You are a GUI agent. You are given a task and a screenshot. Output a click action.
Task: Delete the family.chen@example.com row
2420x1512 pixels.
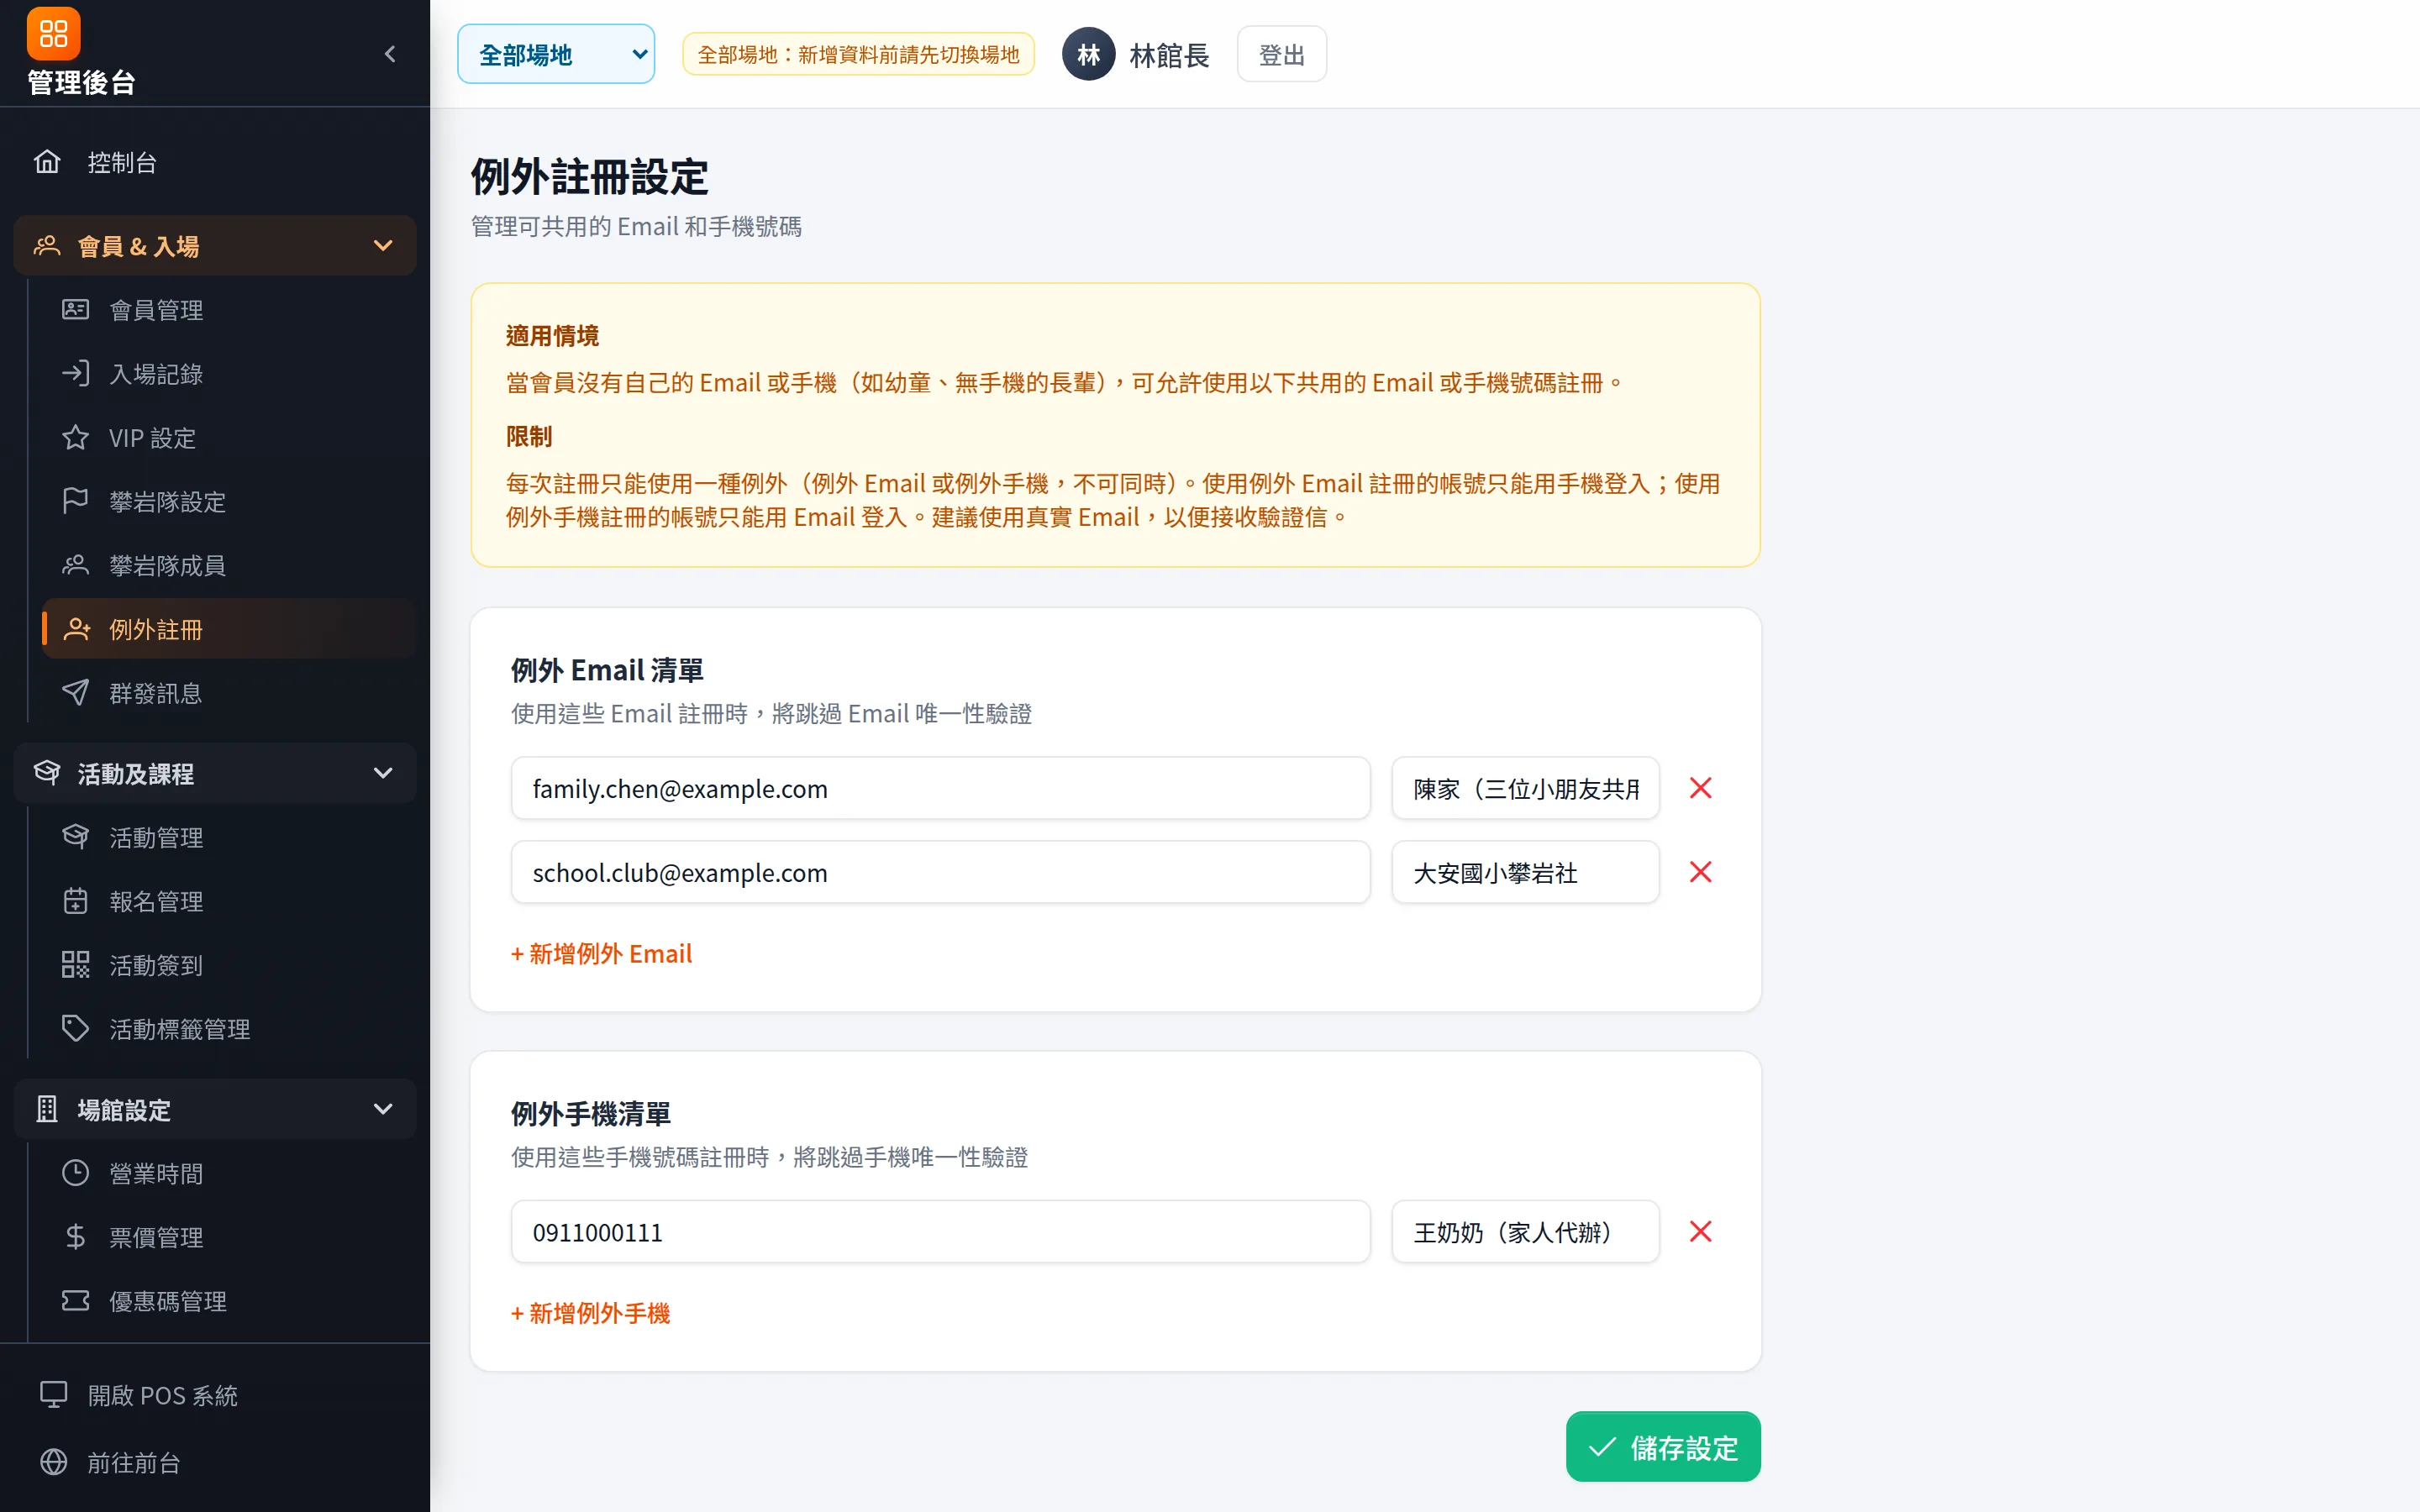pyautogui.click(x=1700, y=789)
